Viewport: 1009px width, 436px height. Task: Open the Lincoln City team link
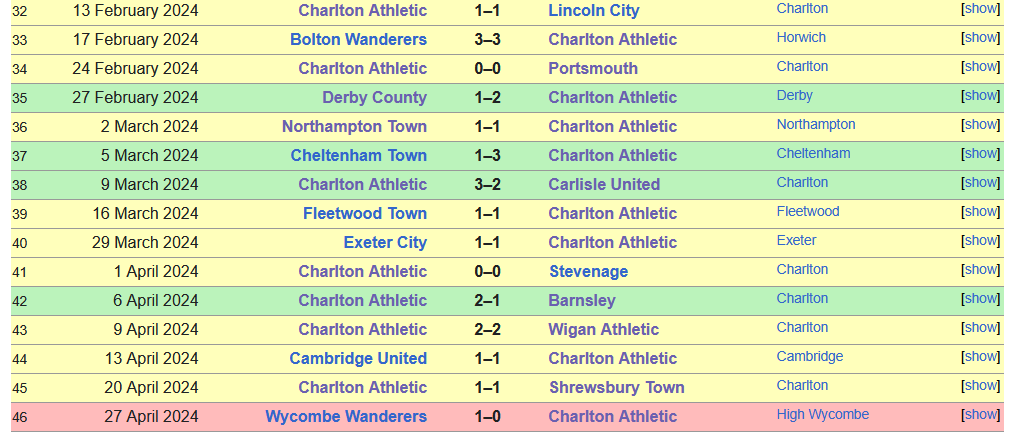(594, 10)
